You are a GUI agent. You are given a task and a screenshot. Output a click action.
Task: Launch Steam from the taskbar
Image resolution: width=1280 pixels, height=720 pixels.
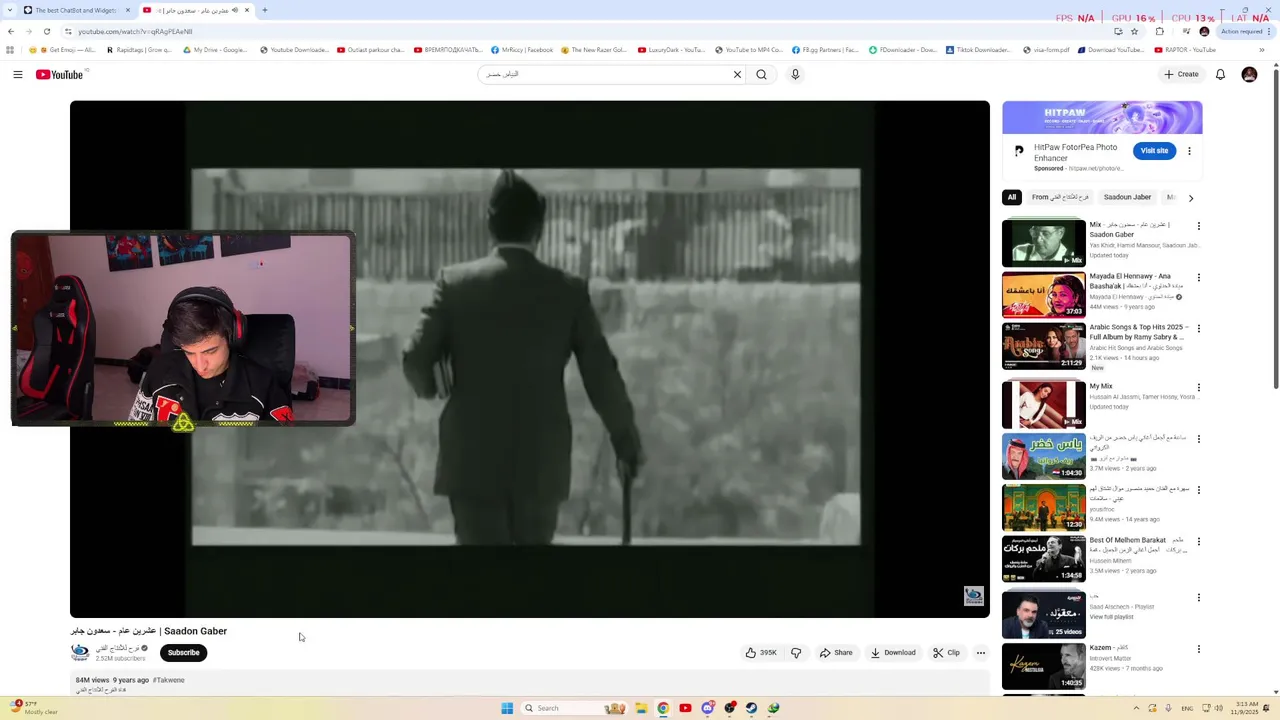(x=751, y=708)
